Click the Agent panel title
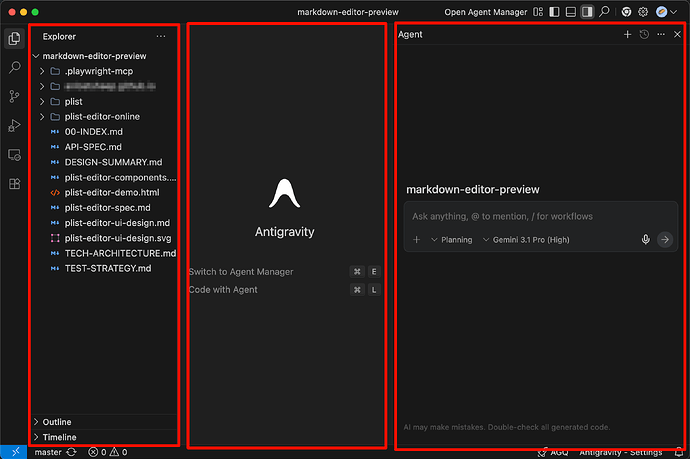This screenshot has height=459, width=690. click(x=410, y=34)
